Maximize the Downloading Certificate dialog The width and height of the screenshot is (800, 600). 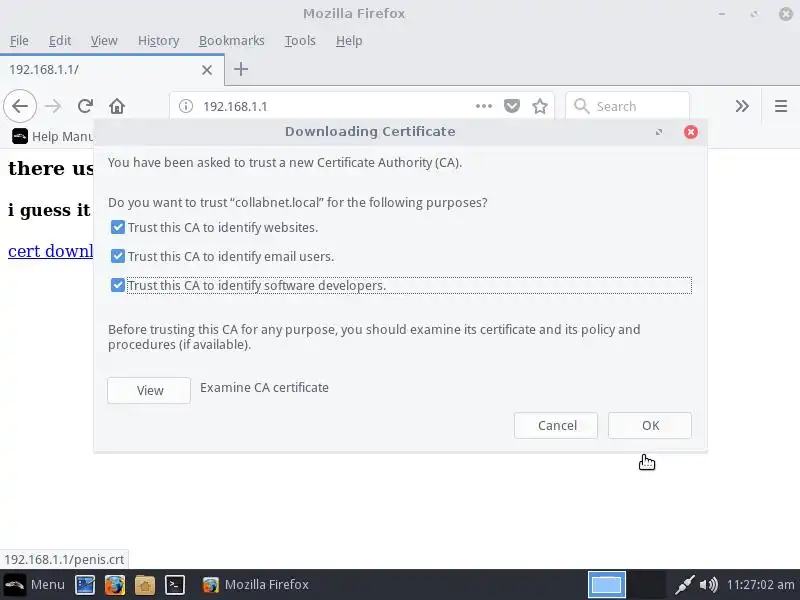tap(659, 132)
